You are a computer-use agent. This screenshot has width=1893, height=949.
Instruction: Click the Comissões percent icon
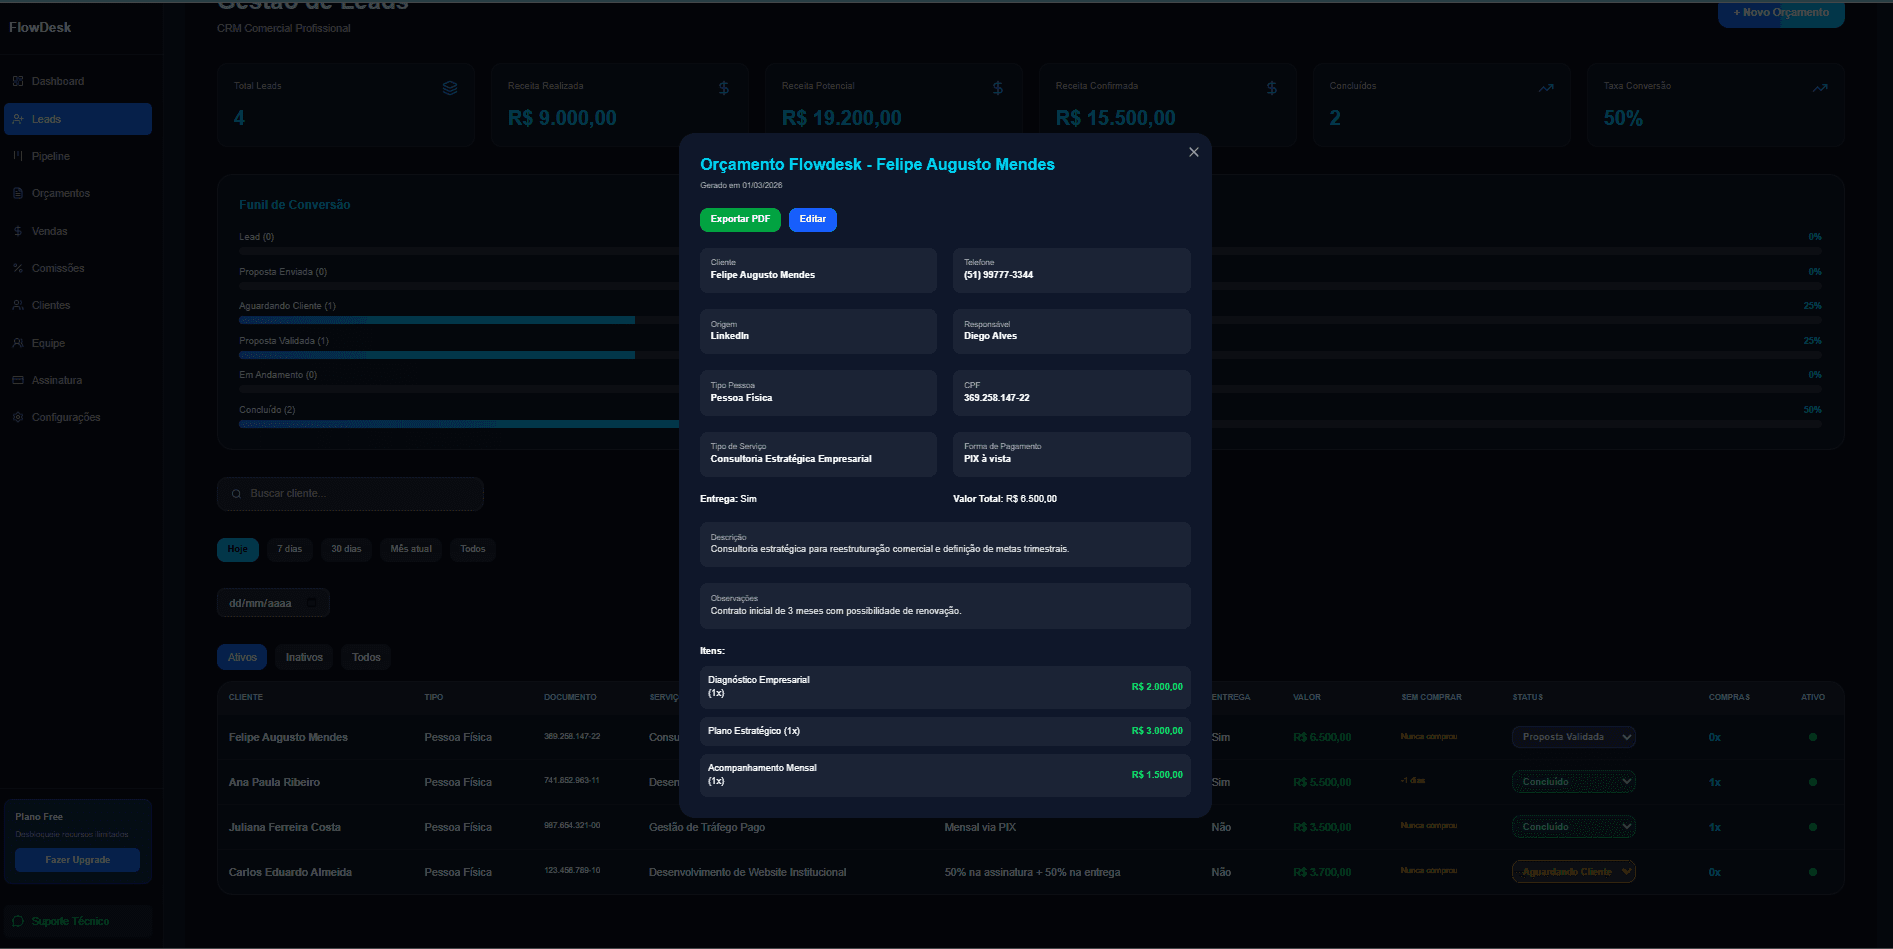point(17,268)
